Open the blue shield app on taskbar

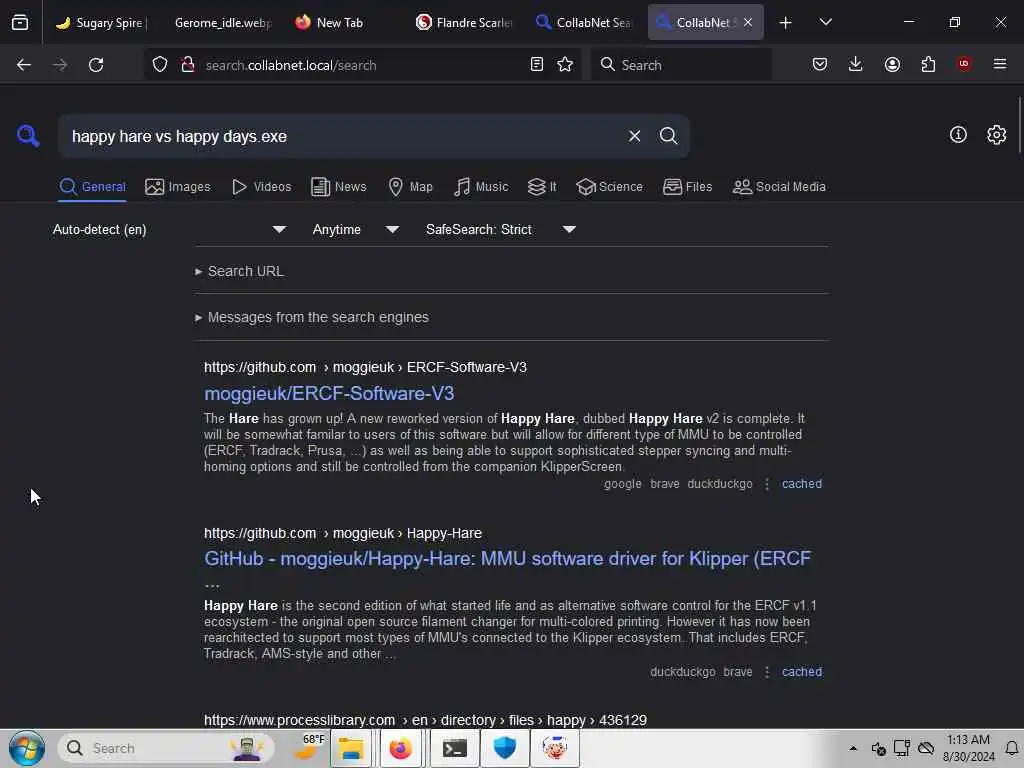505,748
